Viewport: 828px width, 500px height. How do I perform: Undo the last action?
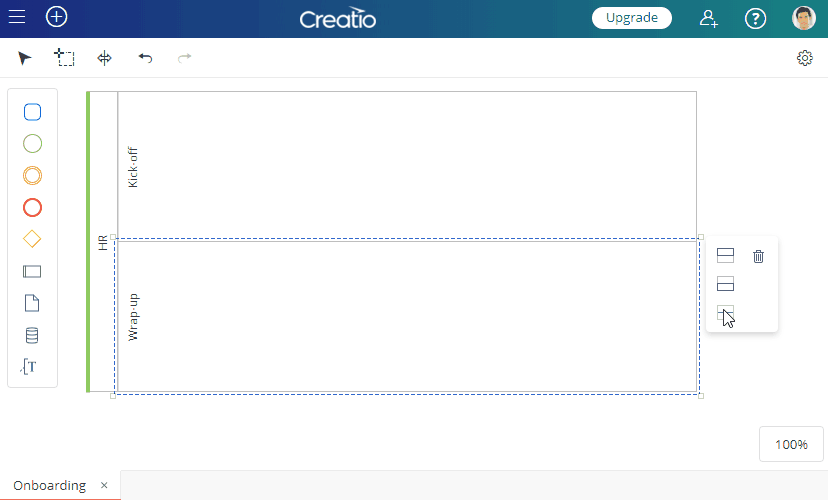145,58
